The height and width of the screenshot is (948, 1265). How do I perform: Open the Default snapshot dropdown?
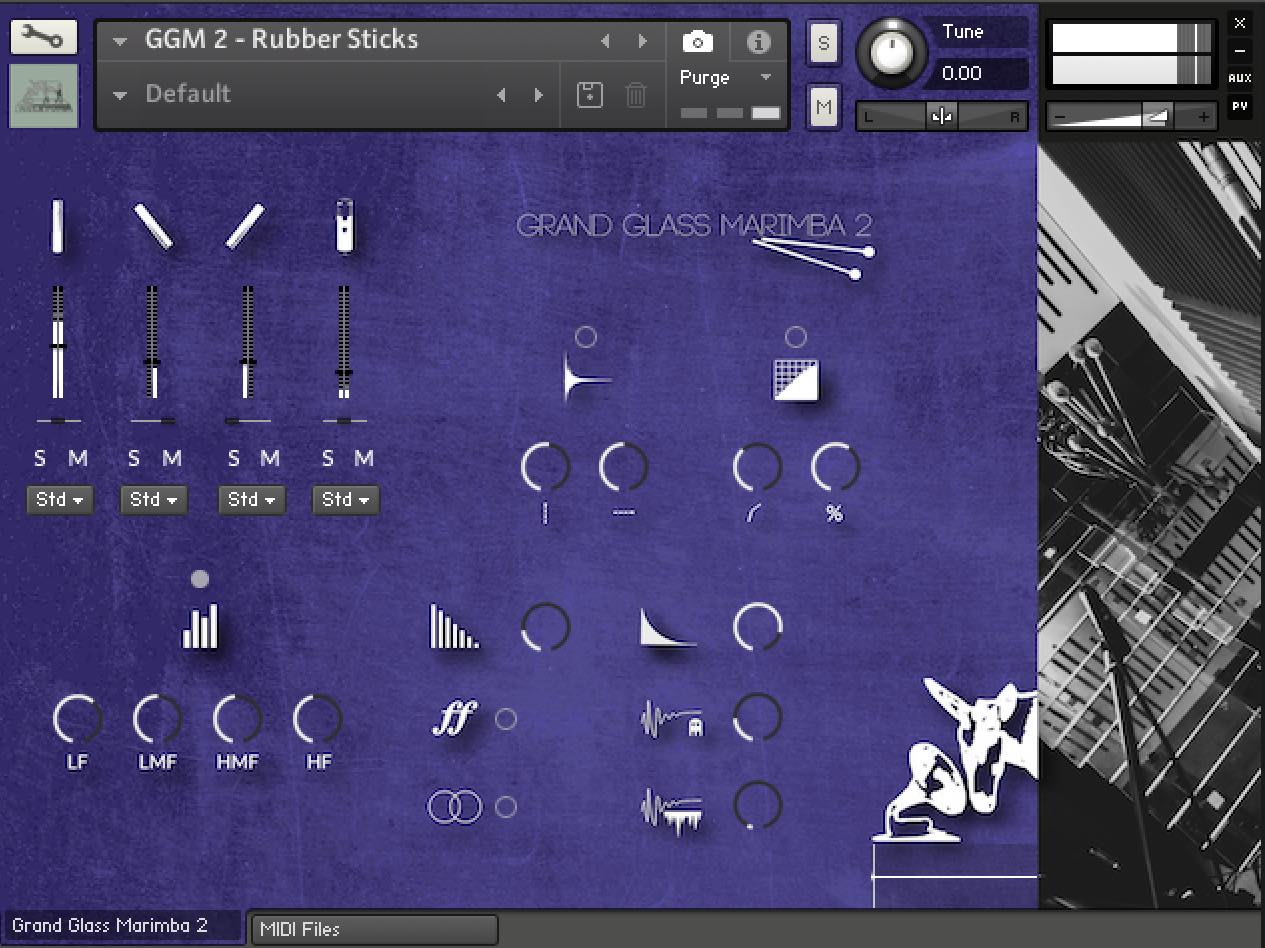coord(121,96)
